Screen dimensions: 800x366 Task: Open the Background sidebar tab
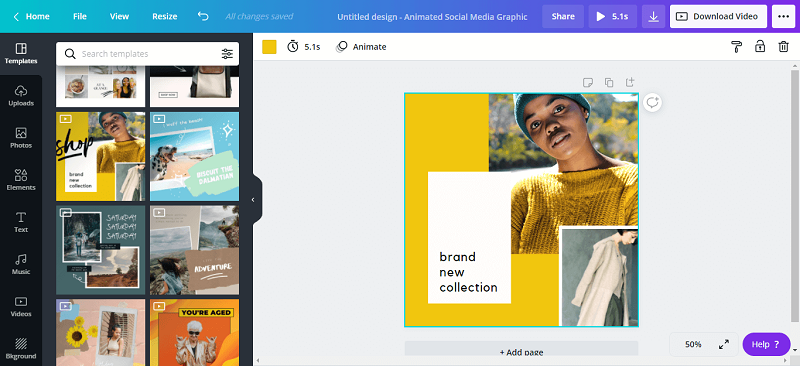tap(21, 348)
